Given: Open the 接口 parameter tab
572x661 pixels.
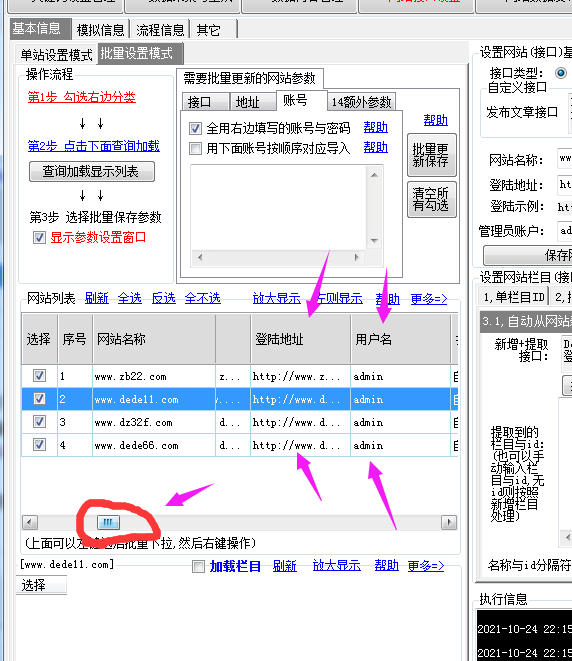Looking at the screenshot, I should click(206, 102).
